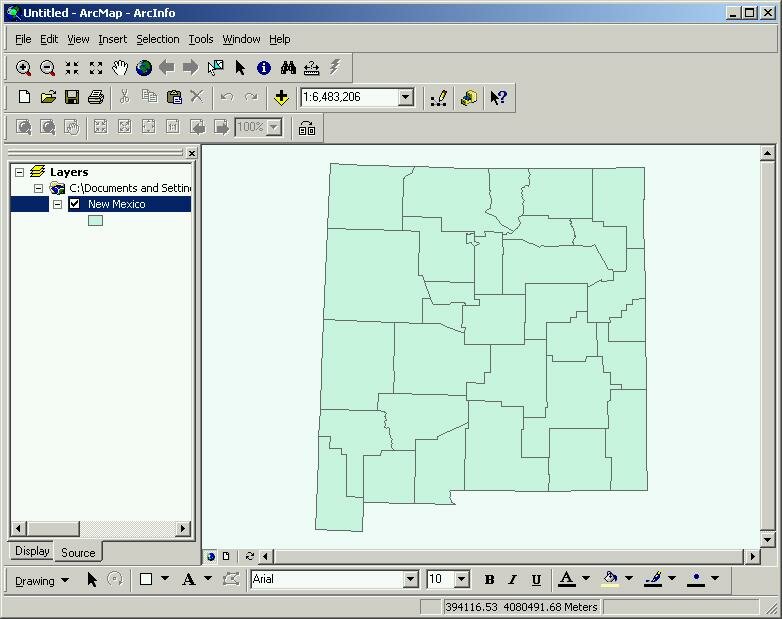Open the map scale dropdown

(x=406, y=97)
